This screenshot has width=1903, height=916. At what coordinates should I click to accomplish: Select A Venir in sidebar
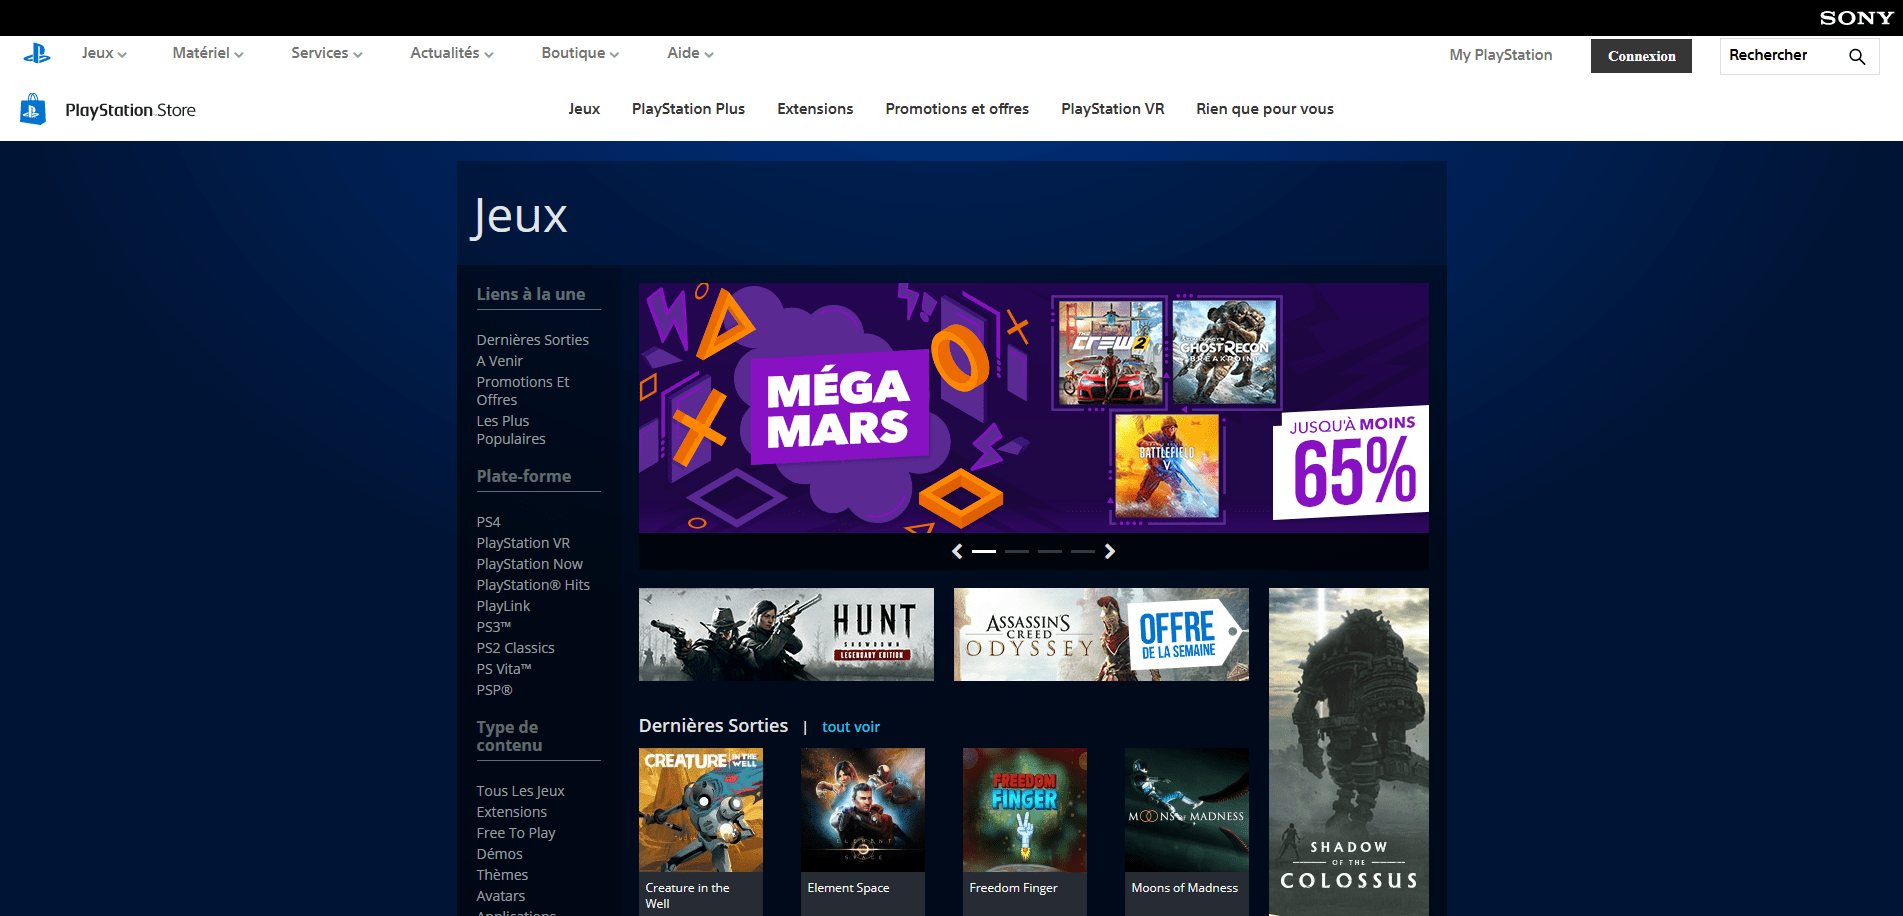500,361
